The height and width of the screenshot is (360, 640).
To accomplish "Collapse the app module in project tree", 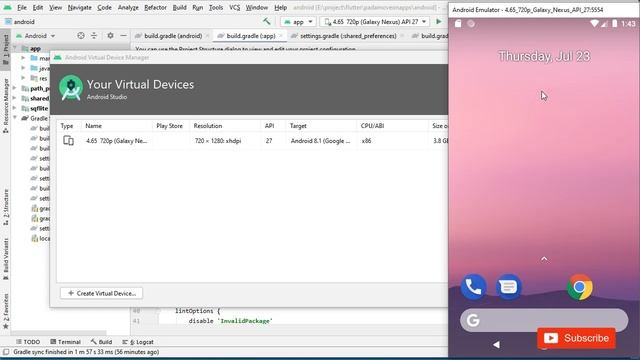I will tap(16, 49).
